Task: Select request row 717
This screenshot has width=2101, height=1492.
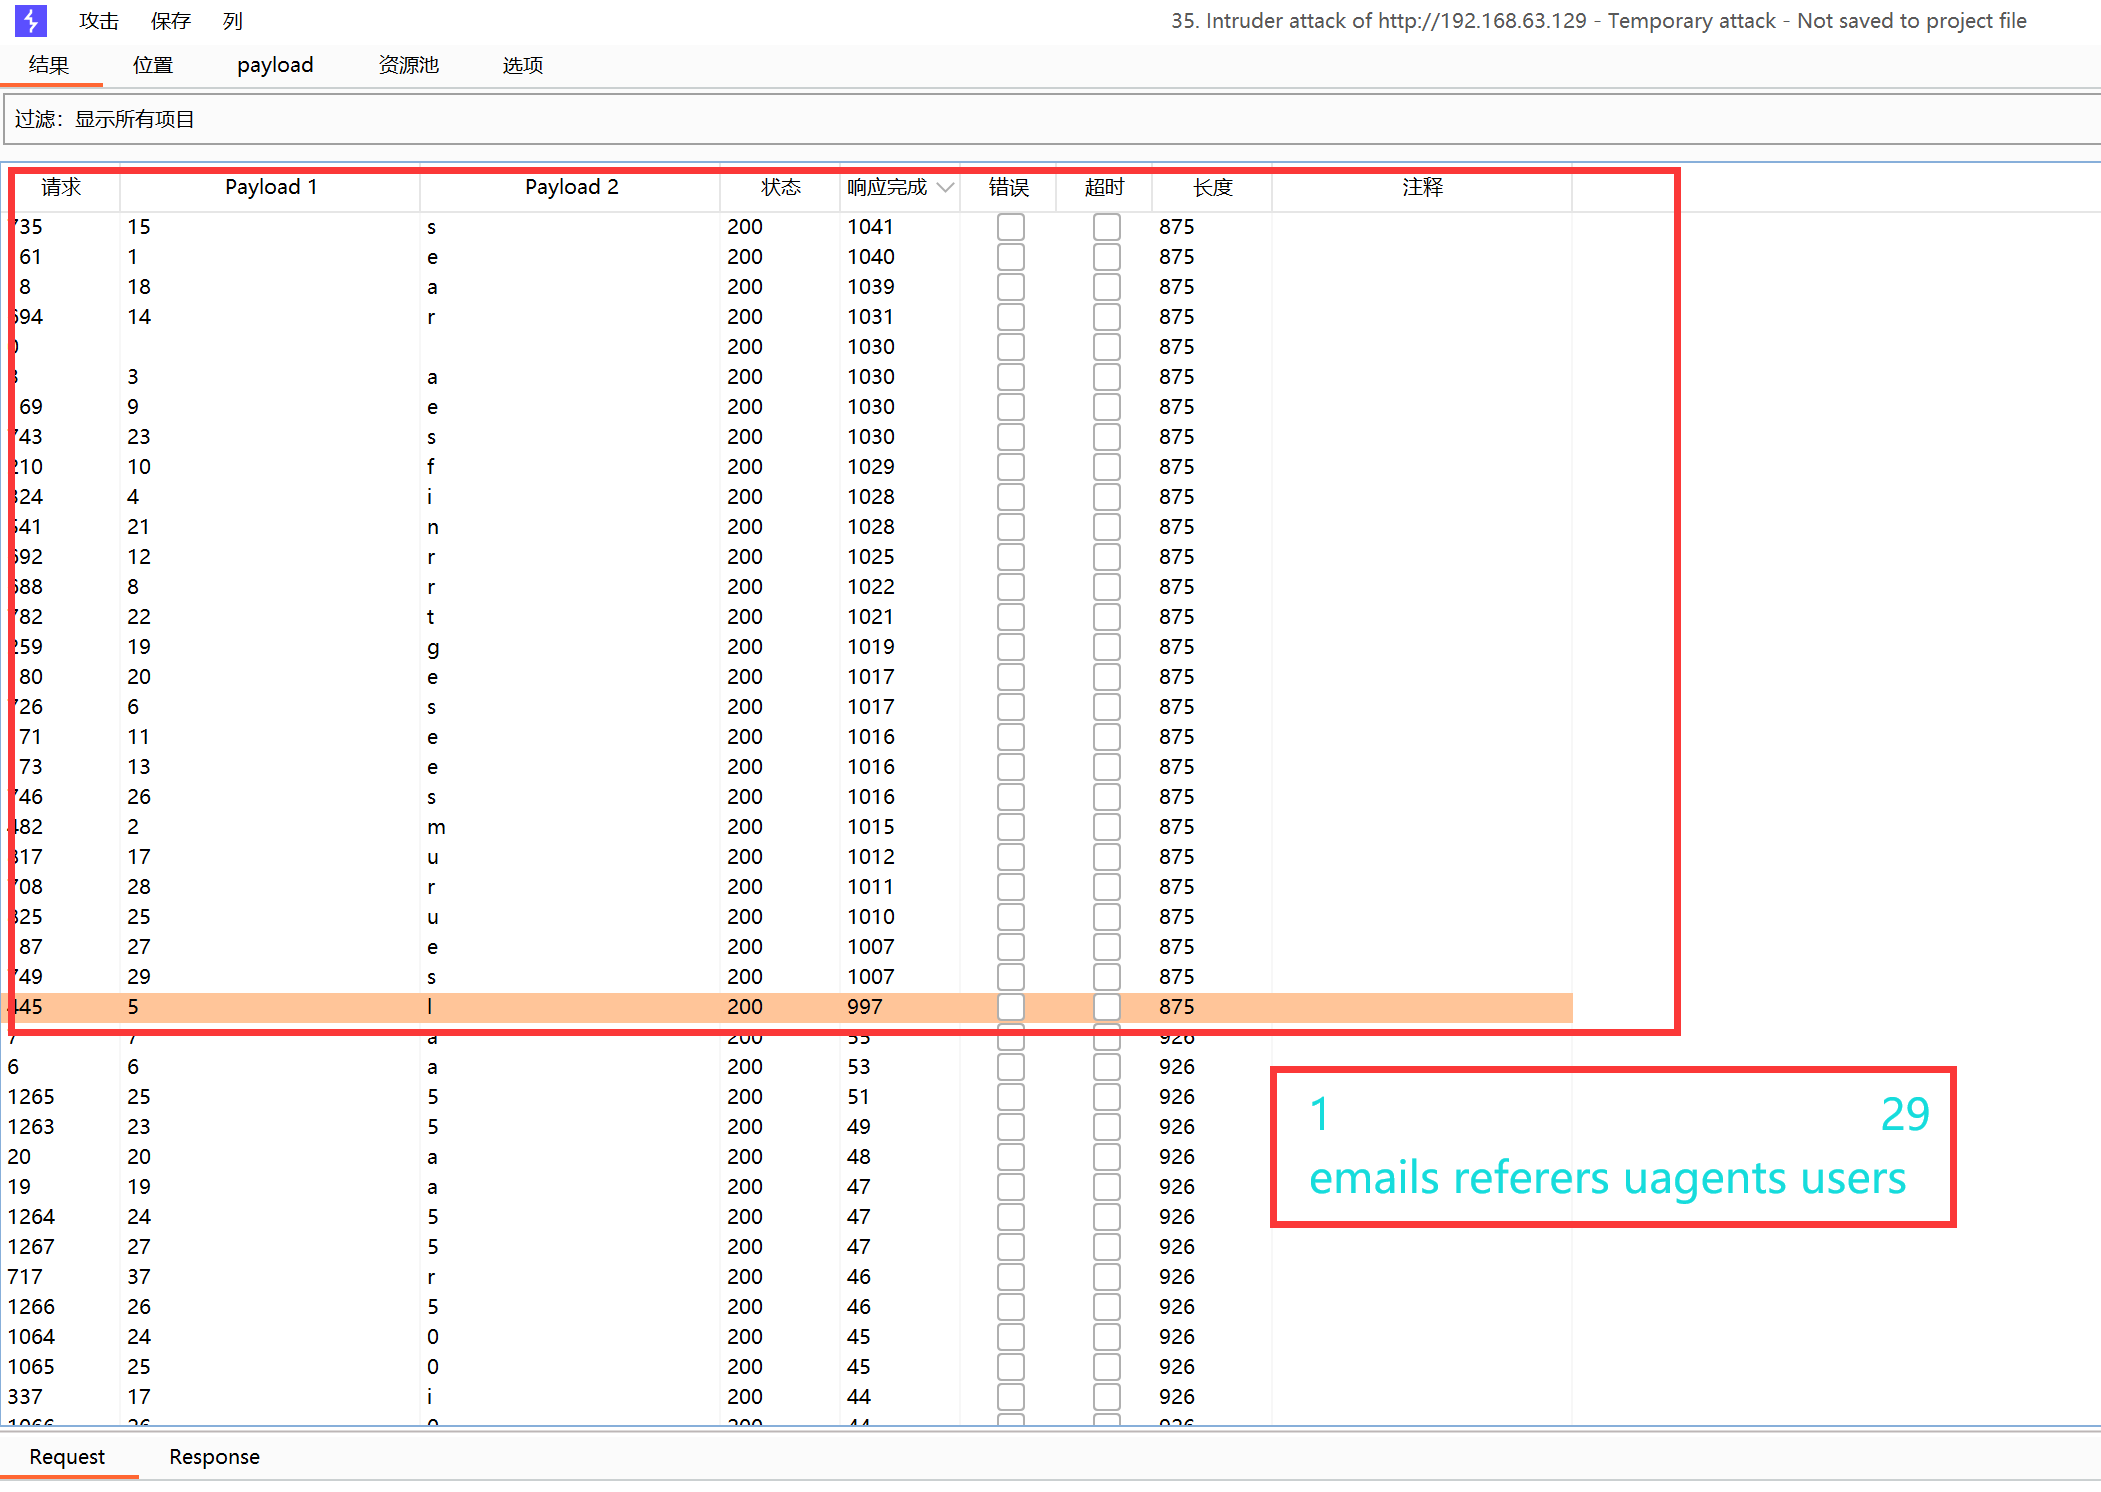Action: (788, 1277)
